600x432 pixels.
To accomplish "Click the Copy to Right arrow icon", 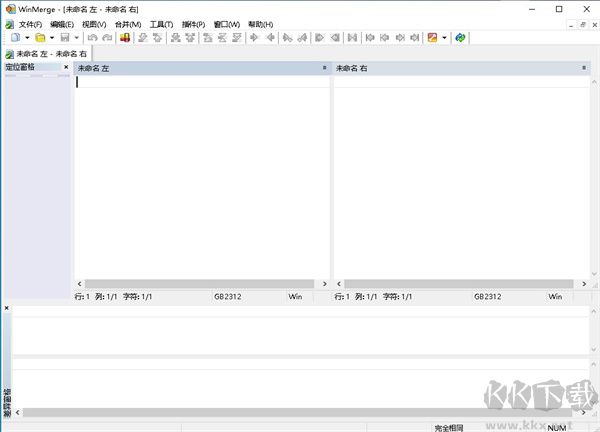I will 255,38.
